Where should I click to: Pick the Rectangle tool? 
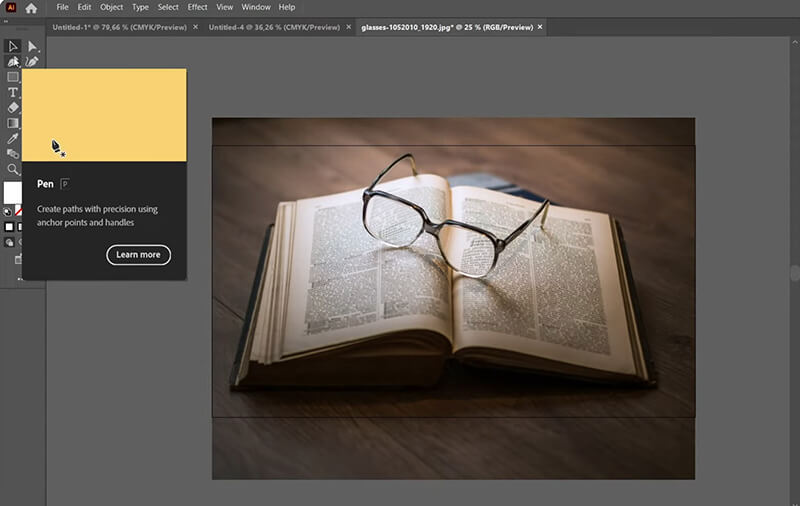coord(13,77)
